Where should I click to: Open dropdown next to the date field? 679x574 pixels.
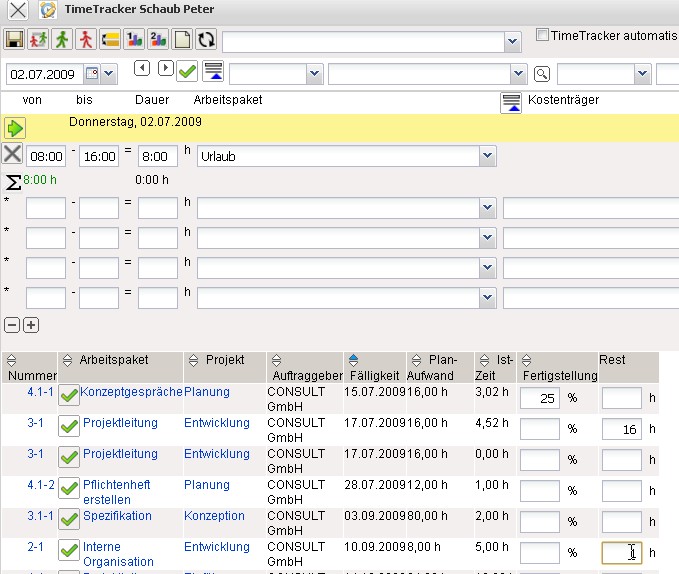pos(109,74)
